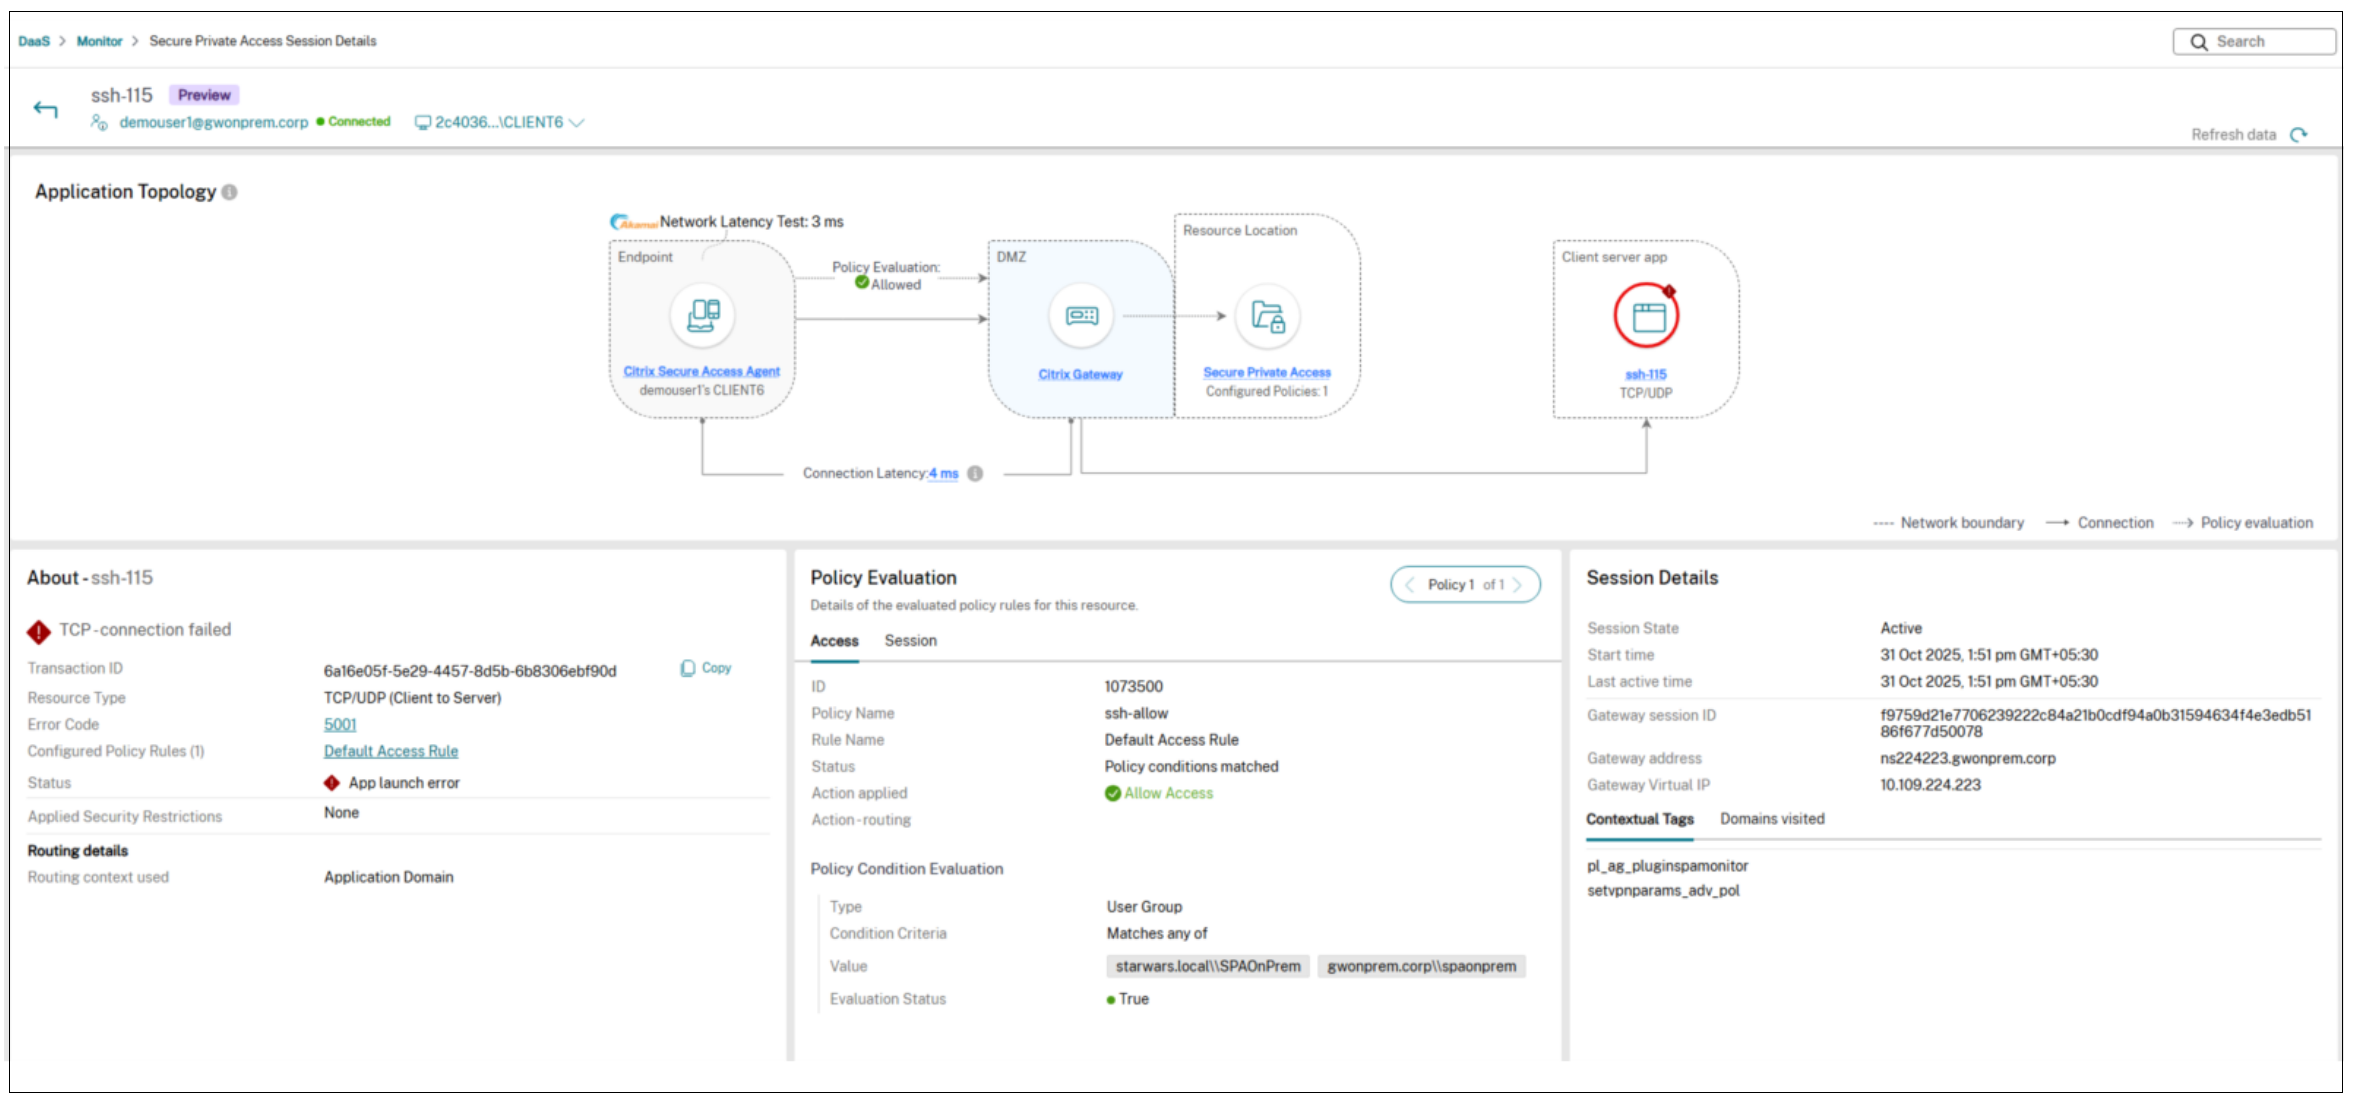The height and width of the screenshot is (1107, 2359).
Task: Switch to the Session tab
Action: [x=910, y=641]
